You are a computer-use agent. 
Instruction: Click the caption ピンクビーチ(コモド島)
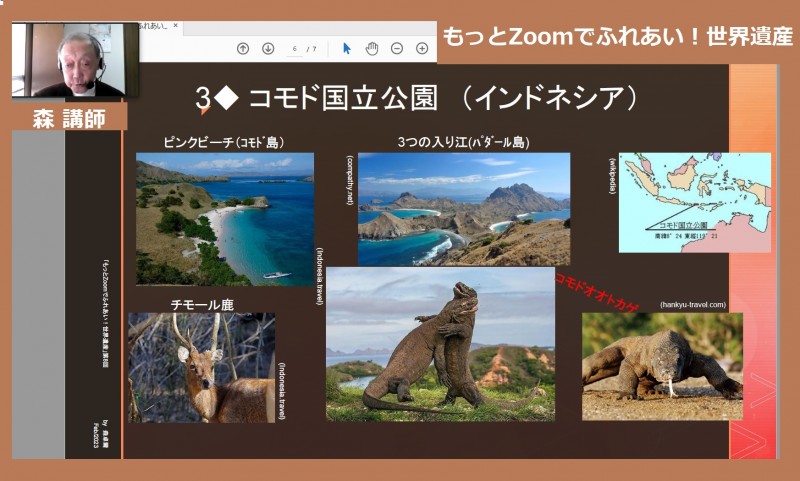pyautogui.click(x=223, y=142)
